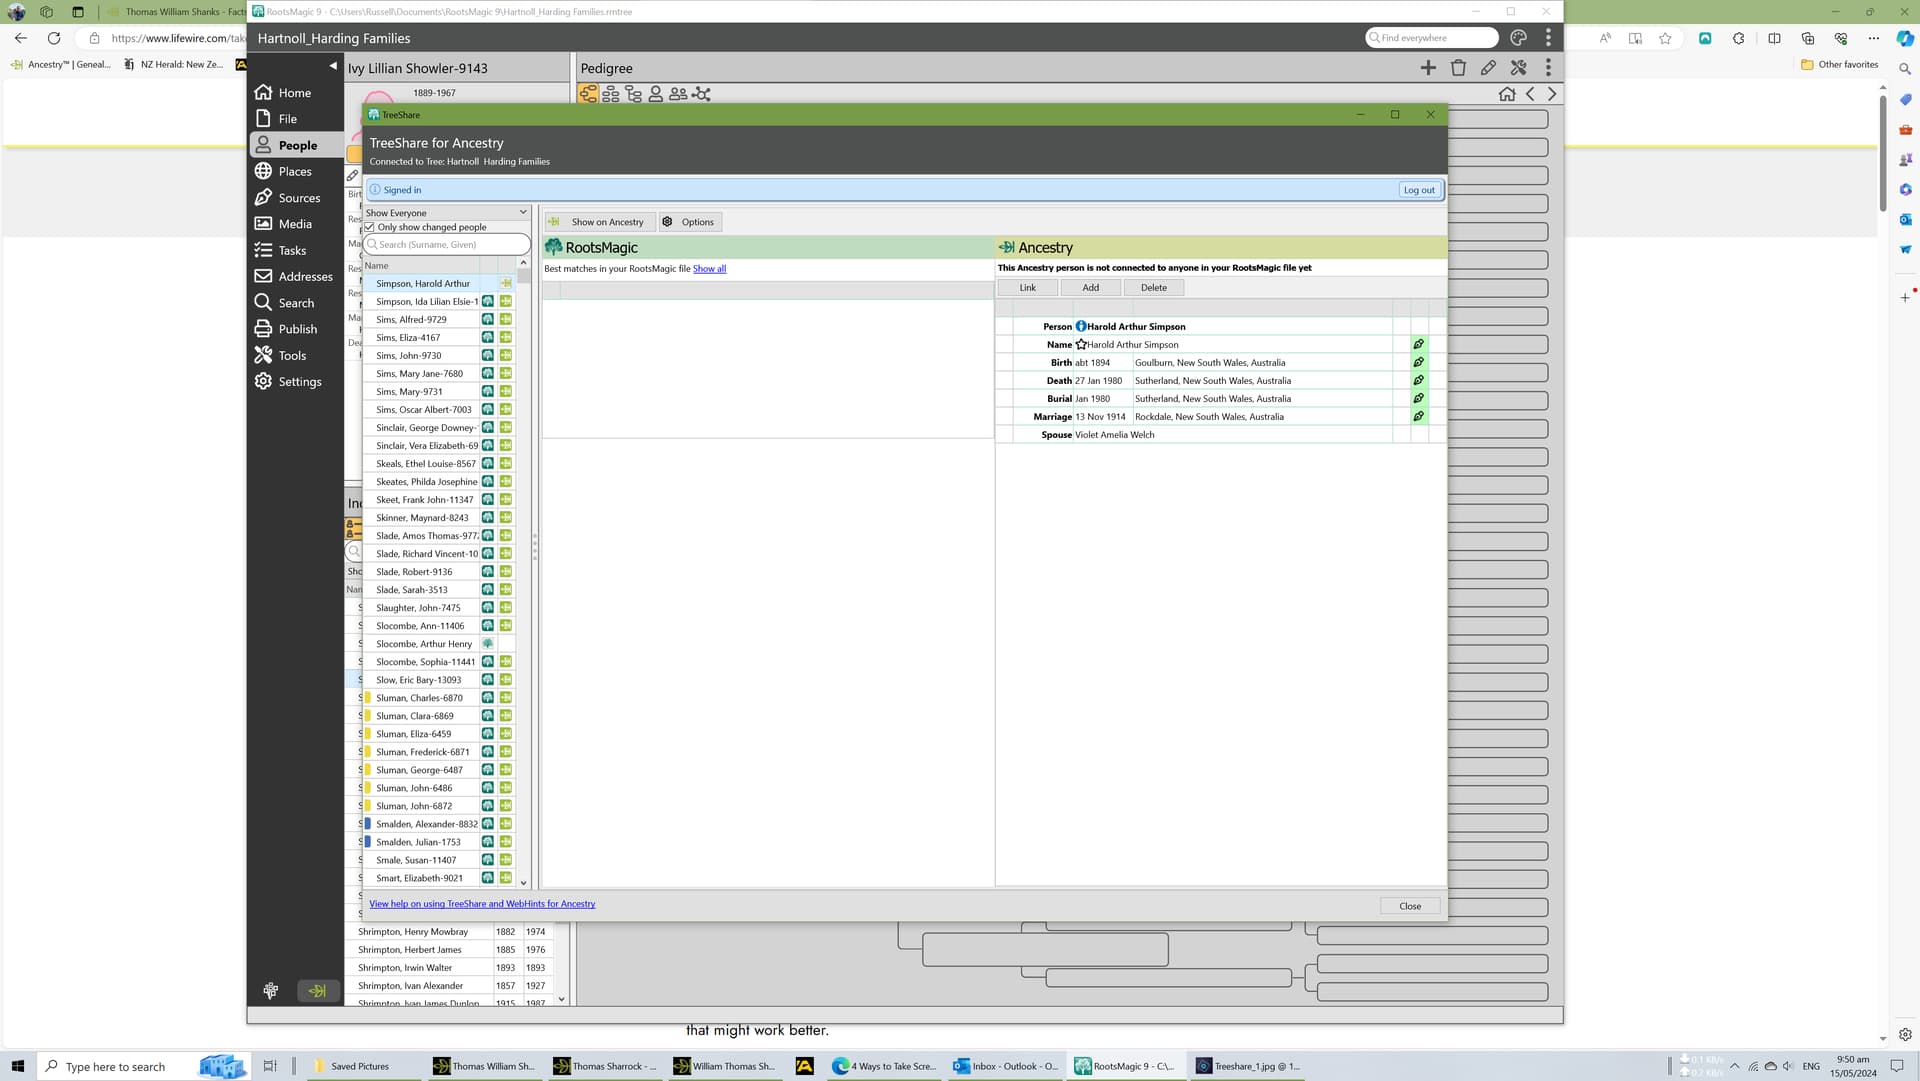Screen dimensions: 1920x1081
Task: Open the color theme palette icon
Action: (1518, 38)
